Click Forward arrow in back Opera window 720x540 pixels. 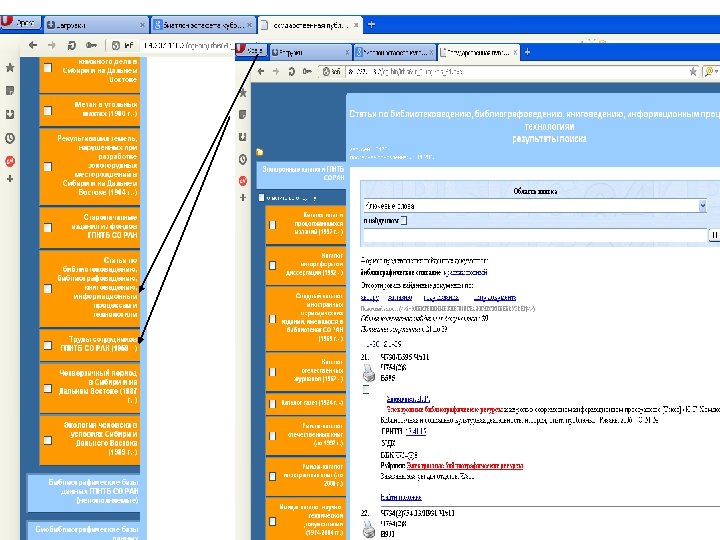tap(52, 45)
